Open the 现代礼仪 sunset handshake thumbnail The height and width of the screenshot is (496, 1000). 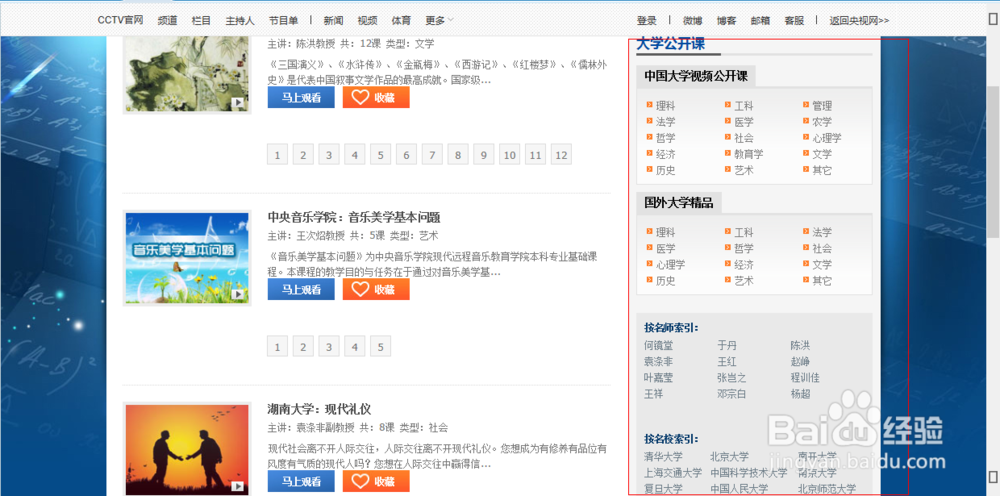(x=187, y=449)
